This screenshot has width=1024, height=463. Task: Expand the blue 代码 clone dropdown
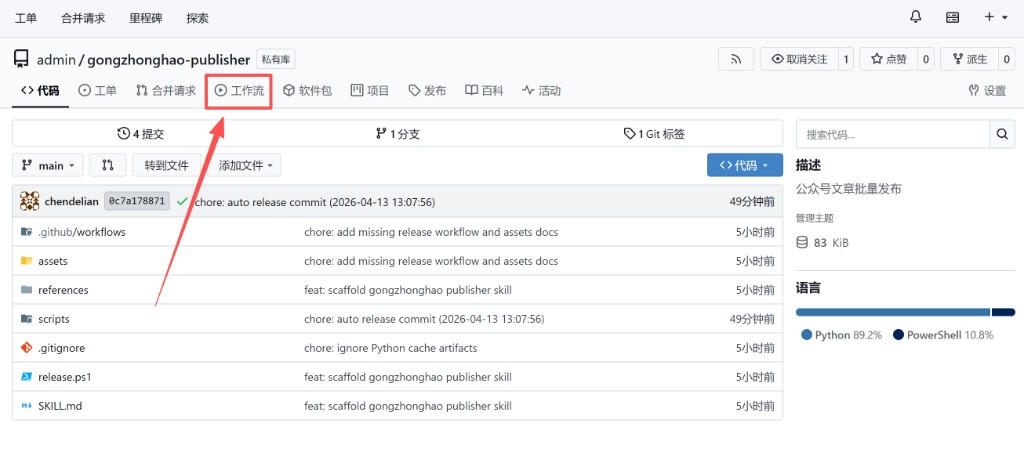[744, 165]
